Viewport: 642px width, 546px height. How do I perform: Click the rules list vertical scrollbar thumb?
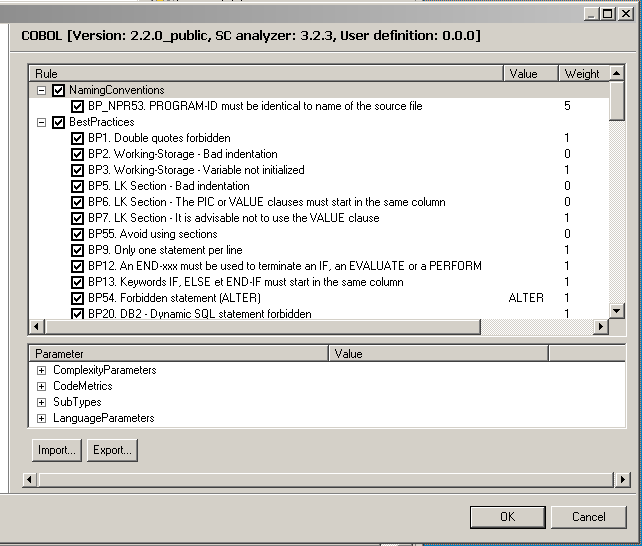click(x=616, y=101)
